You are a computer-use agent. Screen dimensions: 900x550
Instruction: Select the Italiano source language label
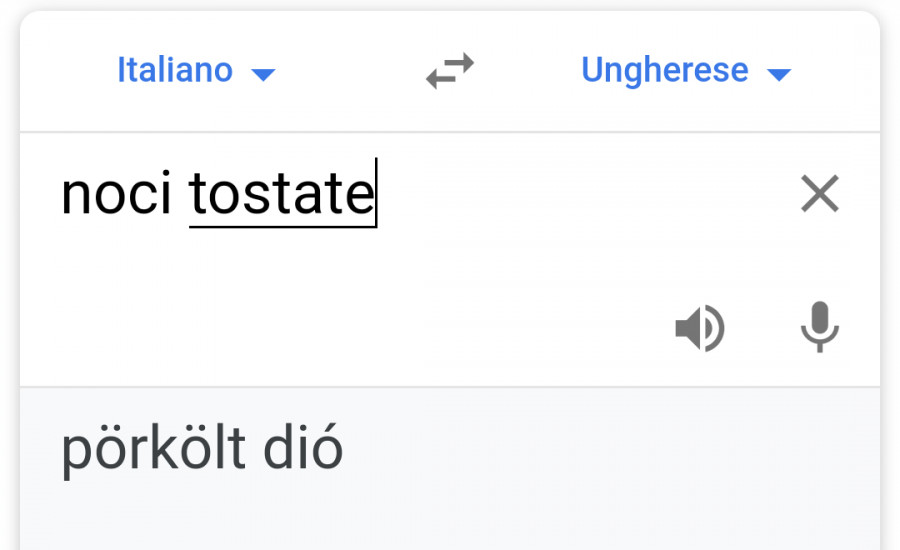[x=175, y=71]
